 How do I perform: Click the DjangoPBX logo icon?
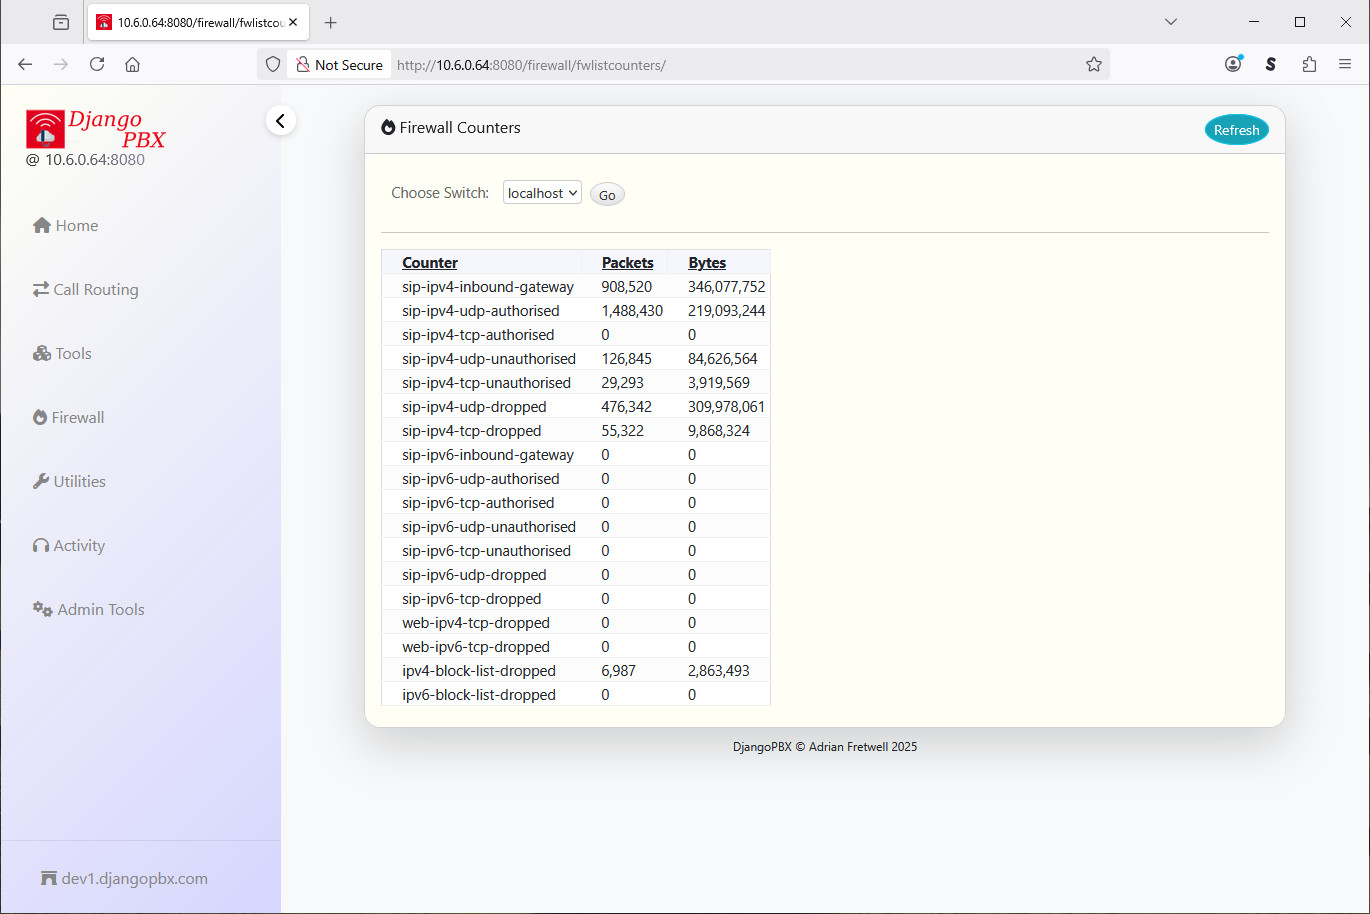coord(45,129)
